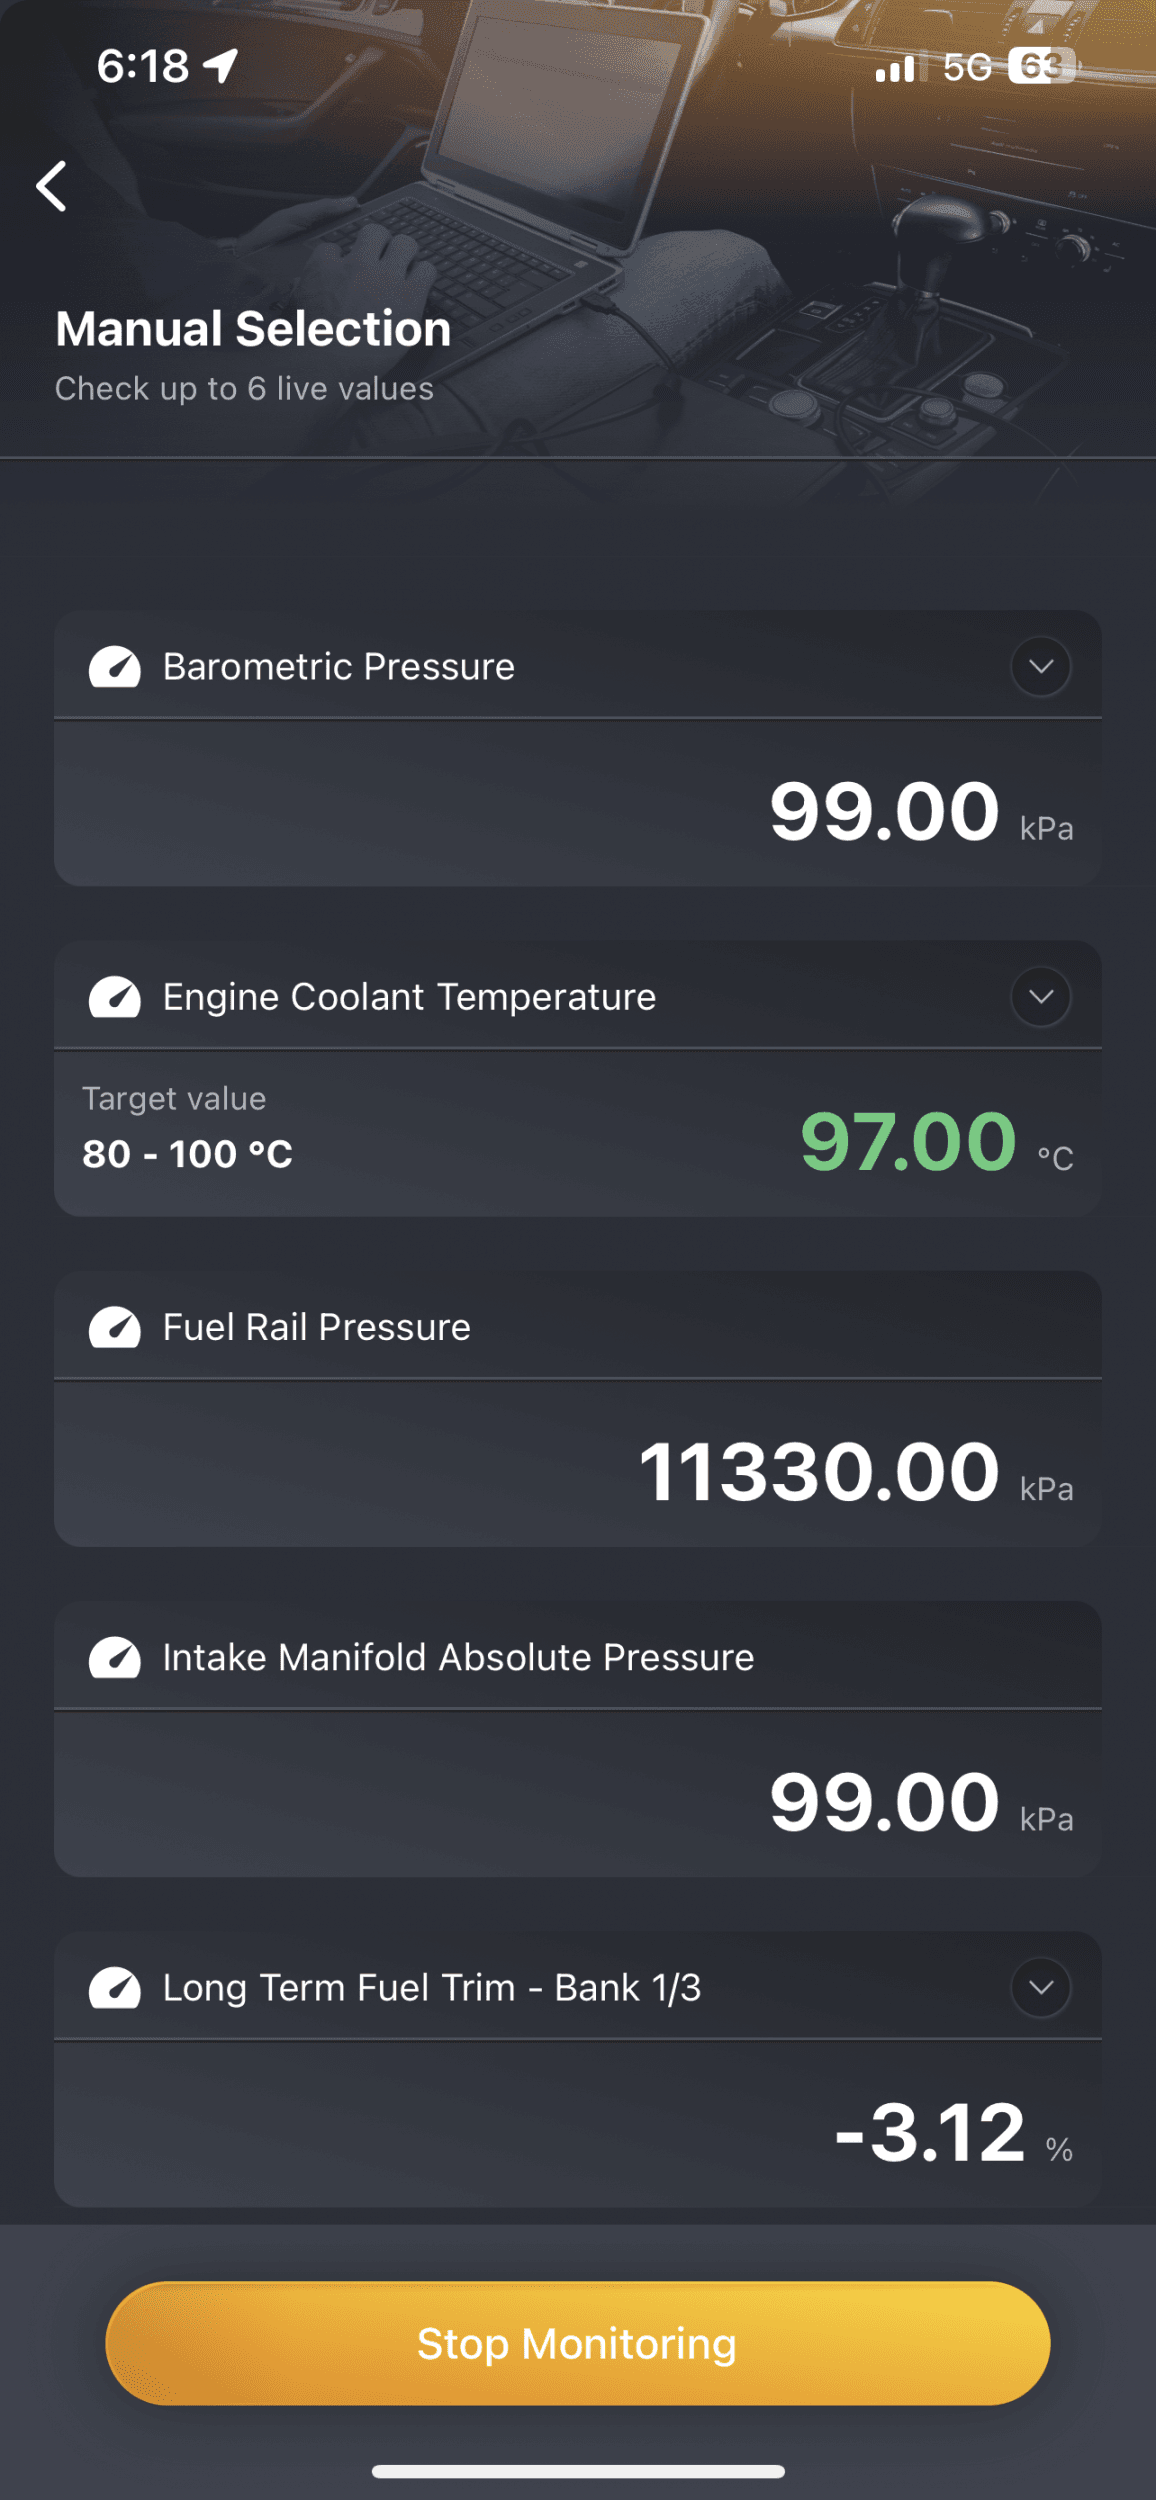This screenshot has width=1156, height=2500.
Task: Expand the Engine Coolant Temperature chevron
Action: (1041, 997)
